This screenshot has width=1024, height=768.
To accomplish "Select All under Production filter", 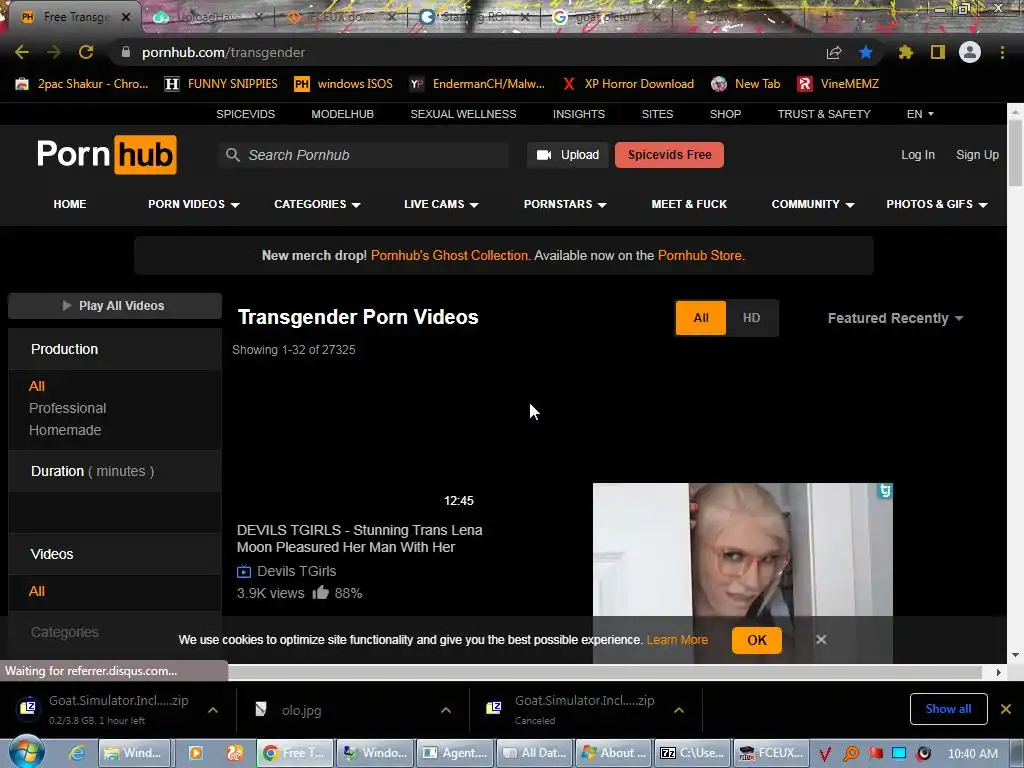I will coord(37,386).
